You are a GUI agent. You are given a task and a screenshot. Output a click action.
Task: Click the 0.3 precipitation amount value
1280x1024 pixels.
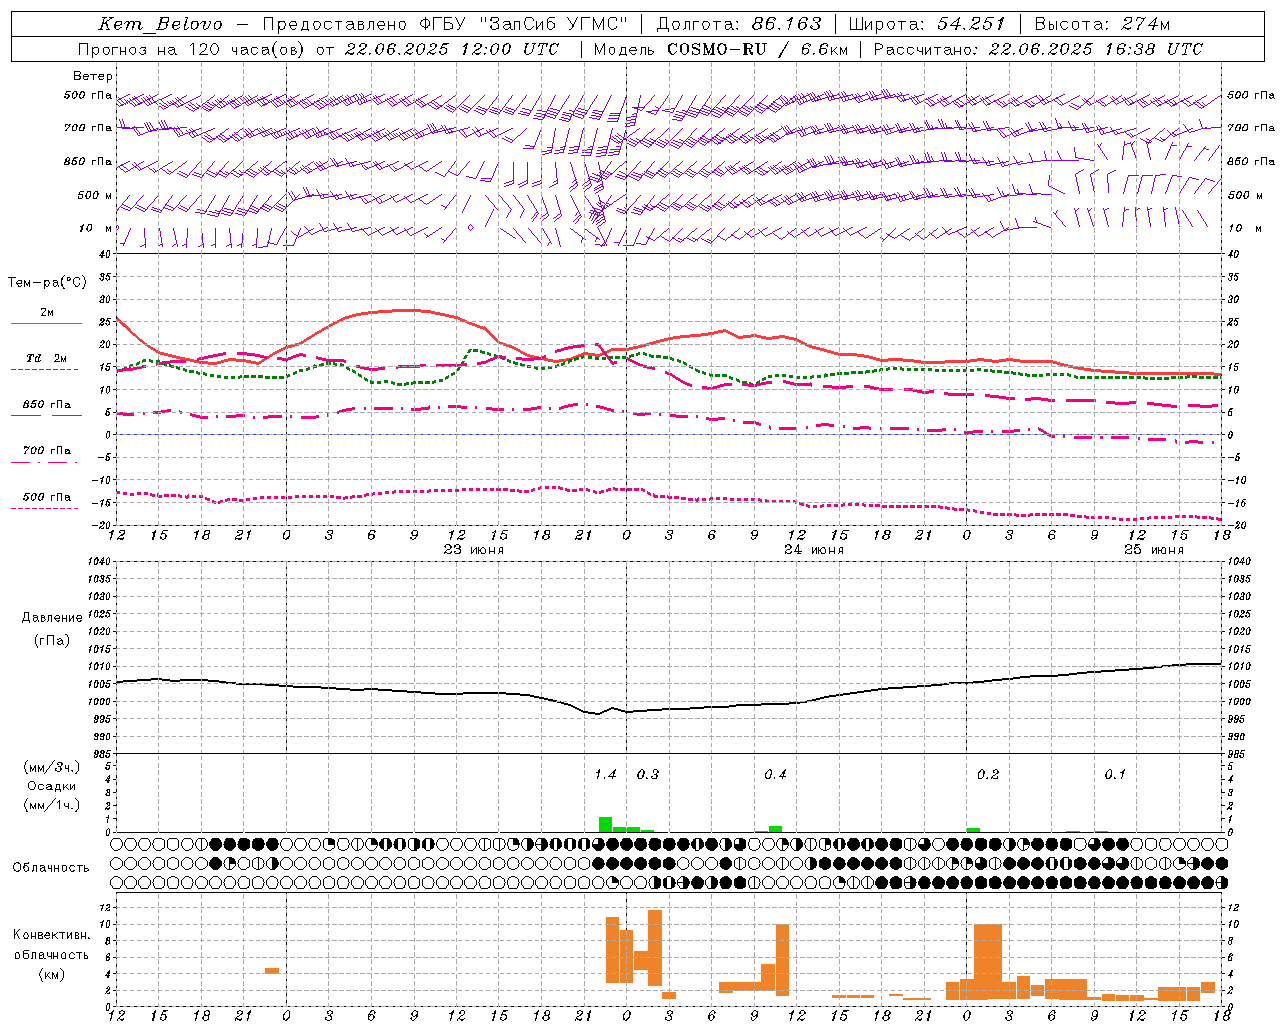[x=648, y=774]
